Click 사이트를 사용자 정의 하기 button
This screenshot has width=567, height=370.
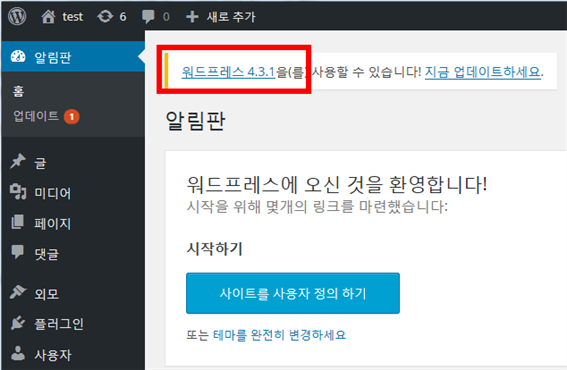click(x=293, y=293)
